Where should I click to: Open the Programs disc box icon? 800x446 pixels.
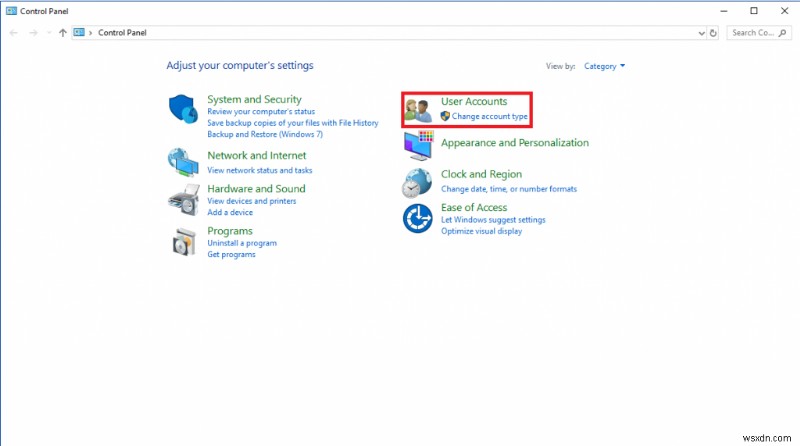pyautogui.click(x=184, y=242)
